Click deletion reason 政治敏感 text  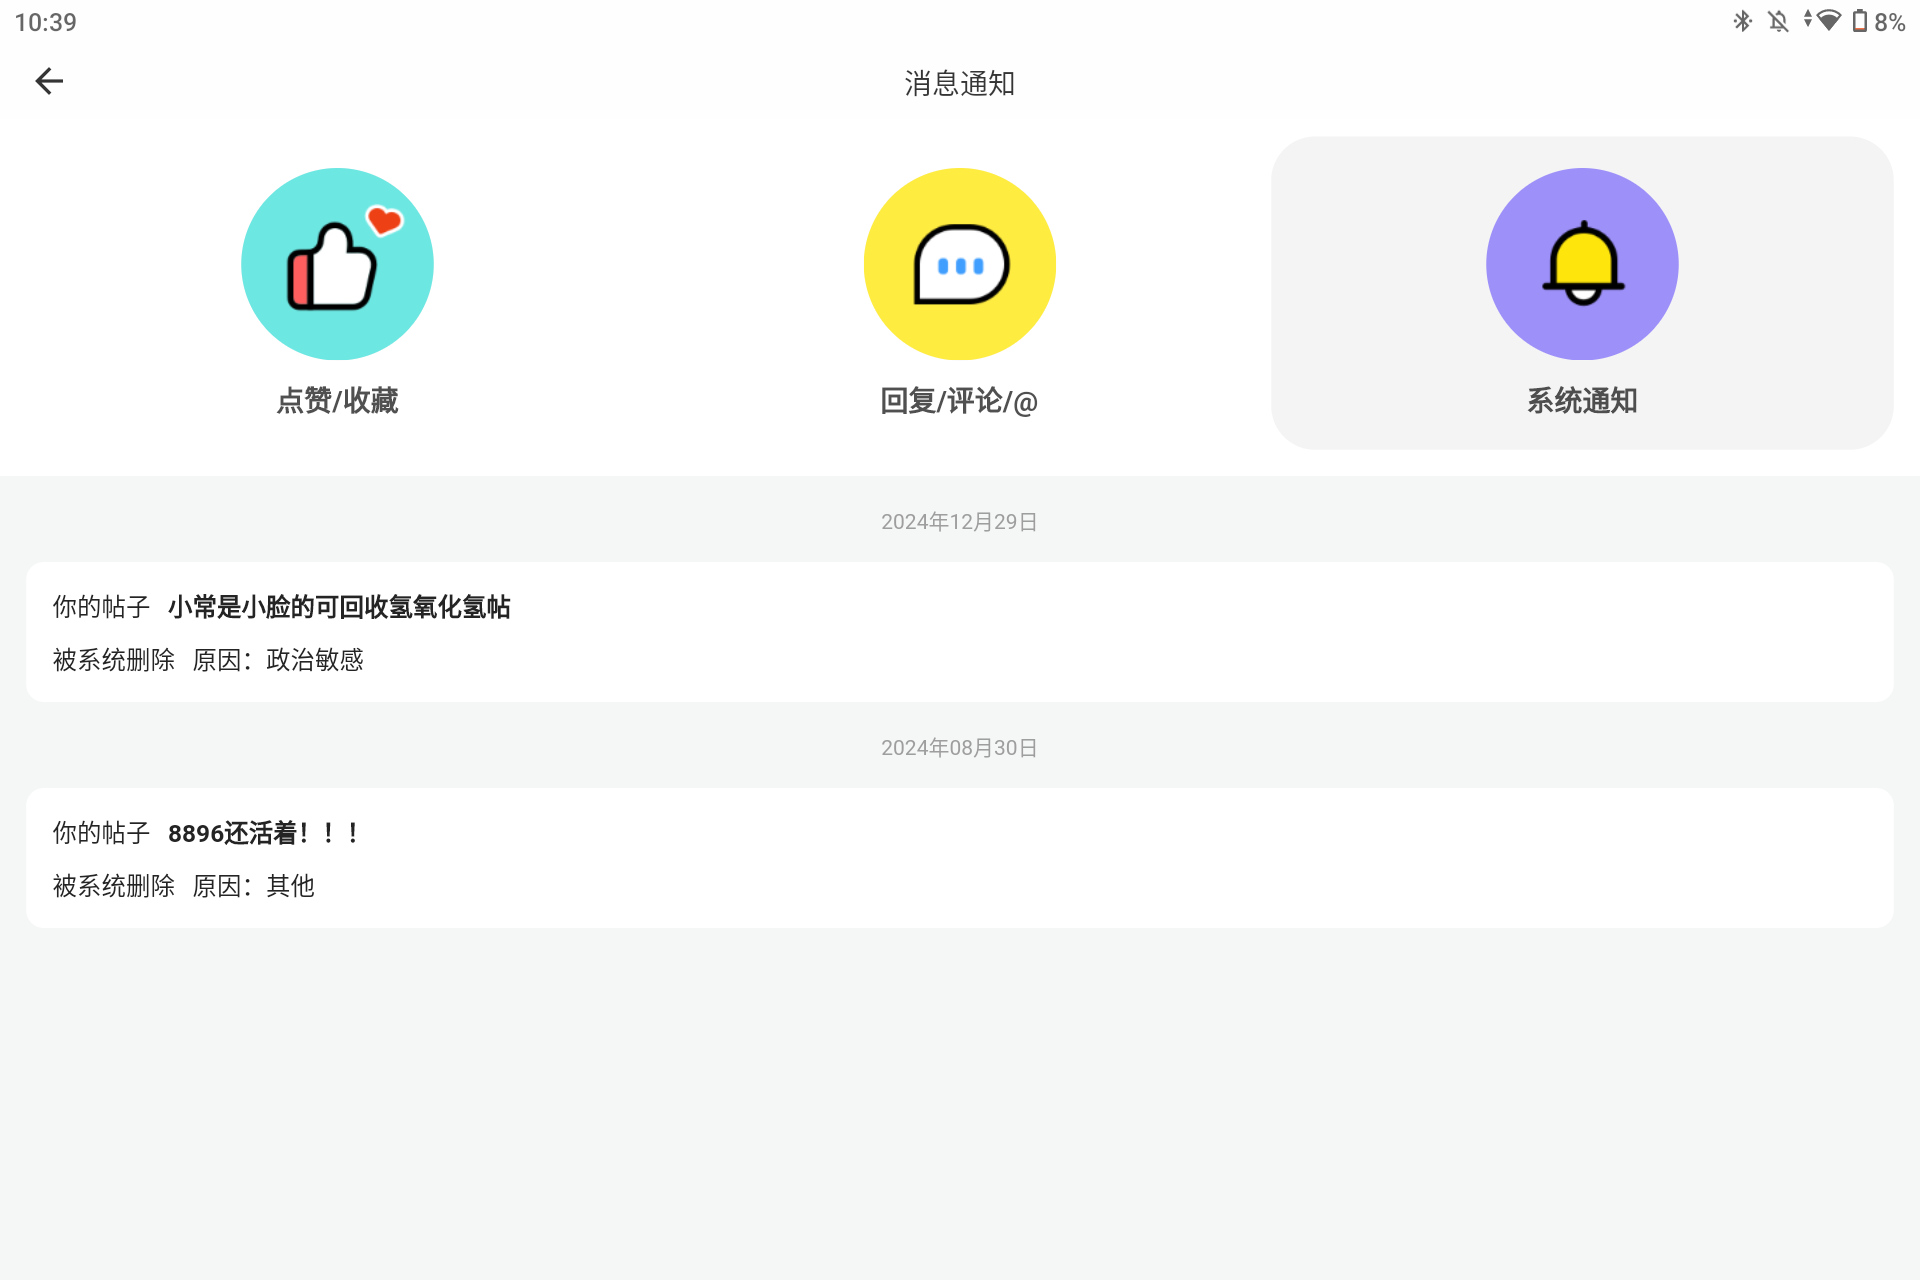coord(315,660)
